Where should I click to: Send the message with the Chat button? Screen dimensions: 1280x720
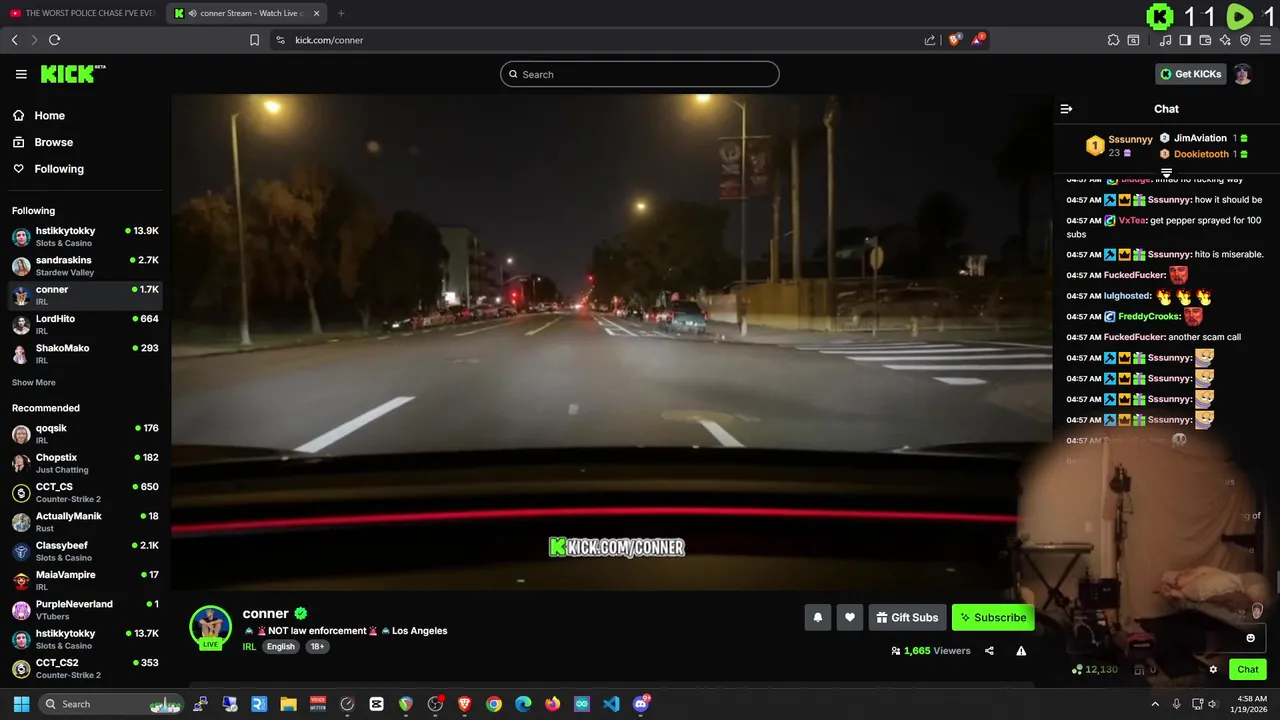(x=1247, y=670)
